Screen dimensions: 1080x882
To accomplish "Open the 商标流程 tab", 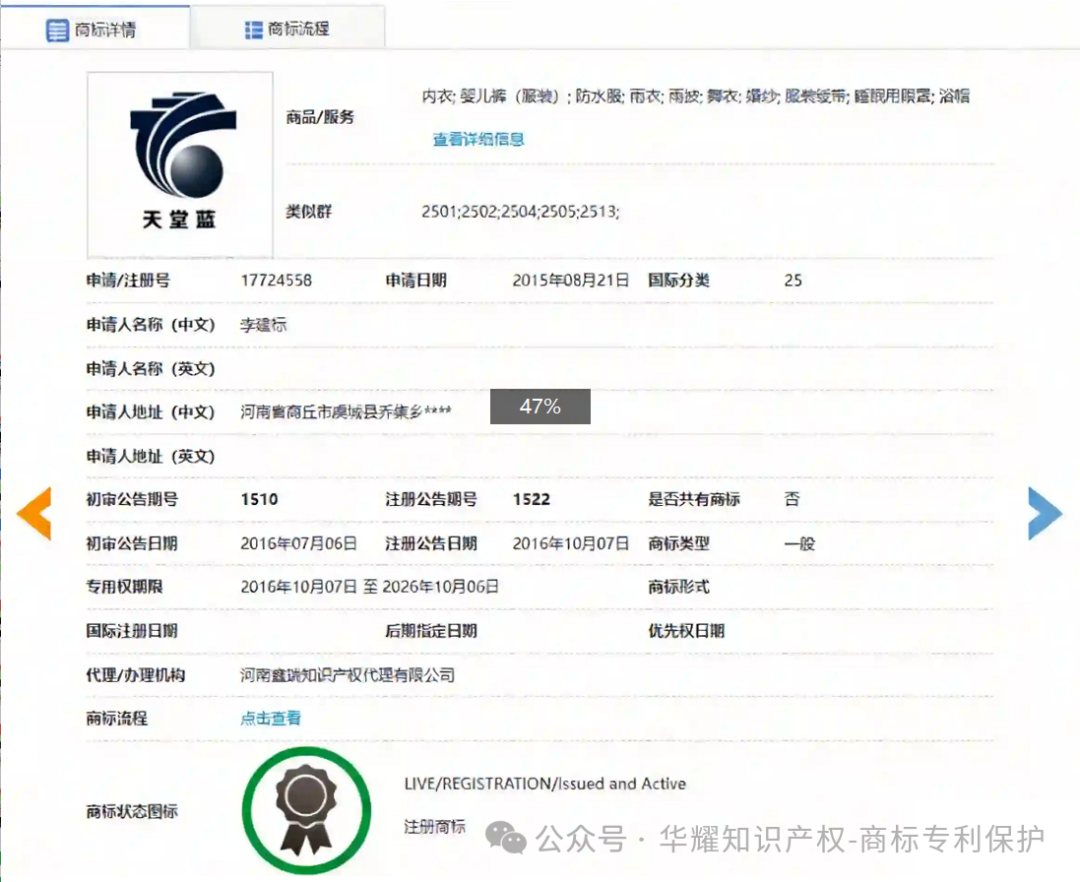I will pos(287,29).
